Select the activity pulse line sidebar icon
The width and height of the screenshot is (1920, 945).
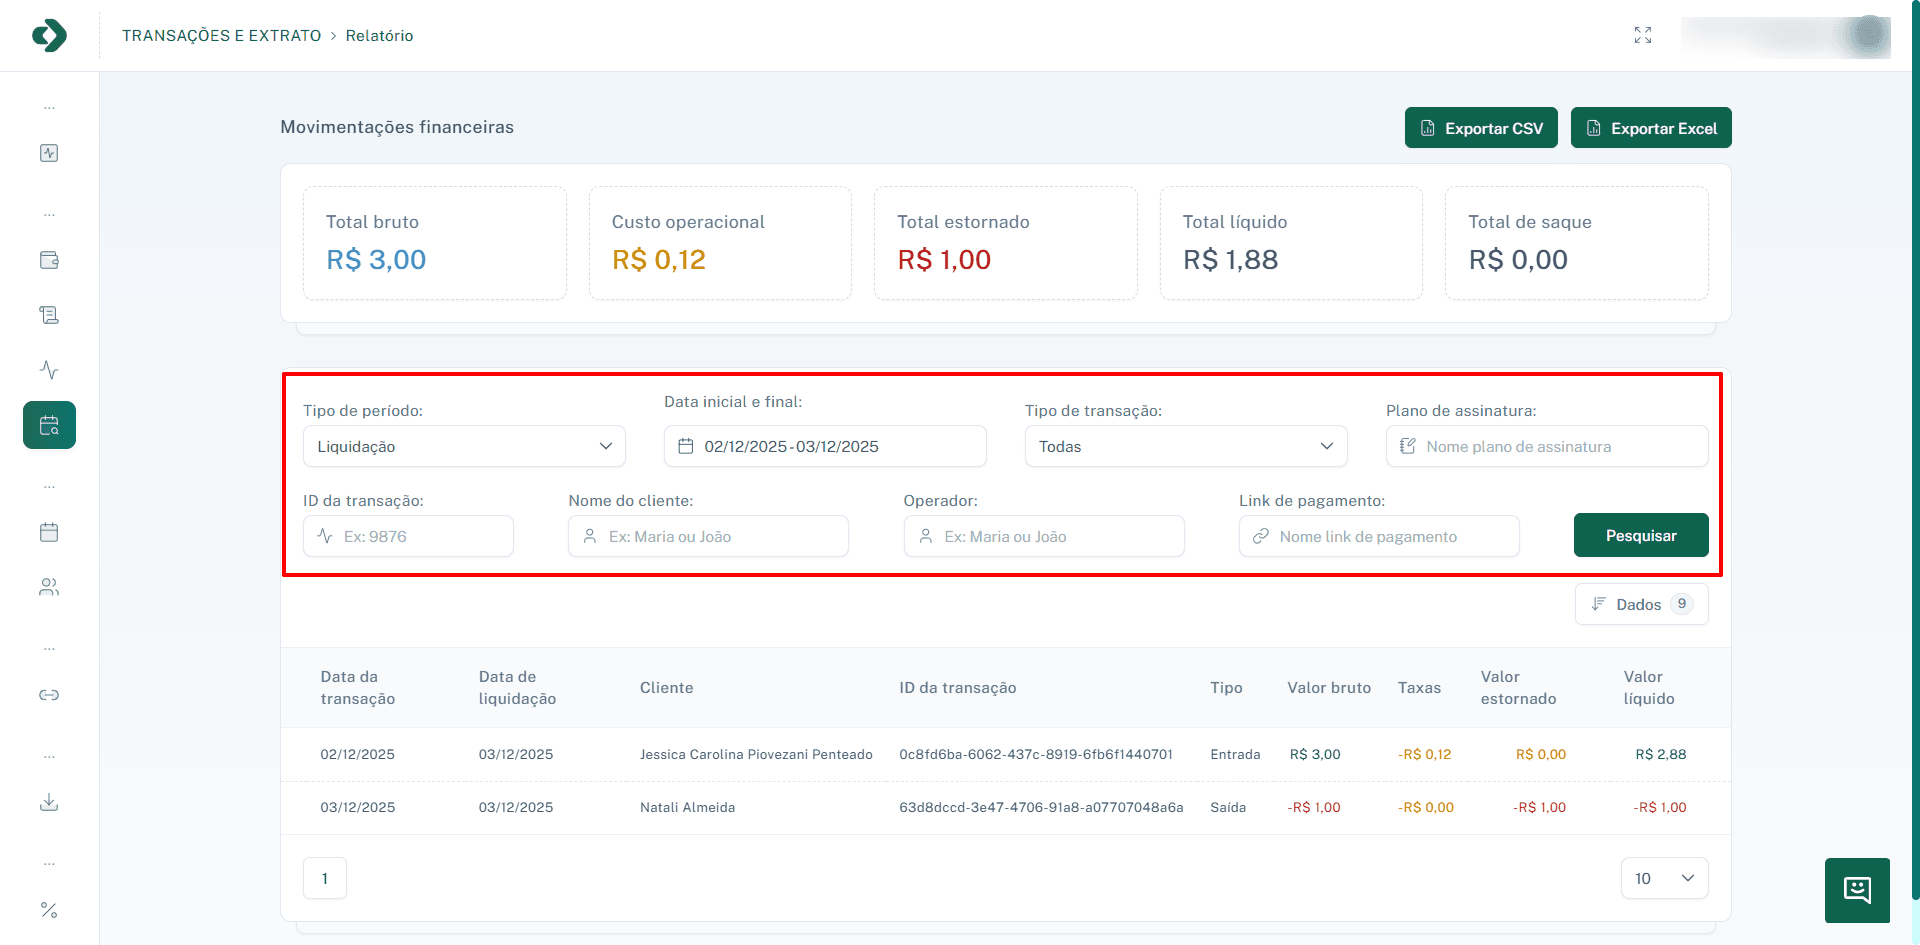[x=49, y=370]
